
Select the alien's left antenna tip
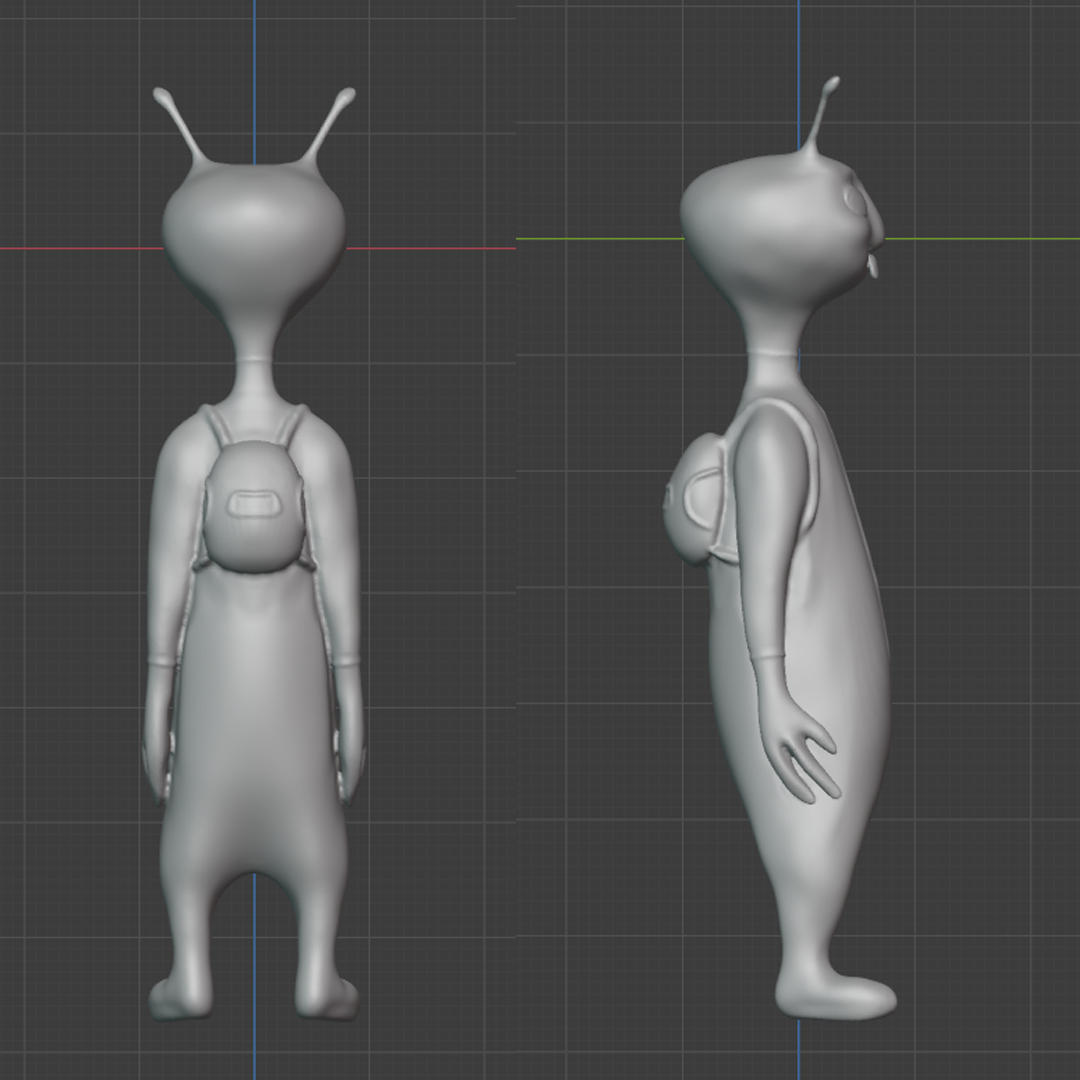coord(163,96)
